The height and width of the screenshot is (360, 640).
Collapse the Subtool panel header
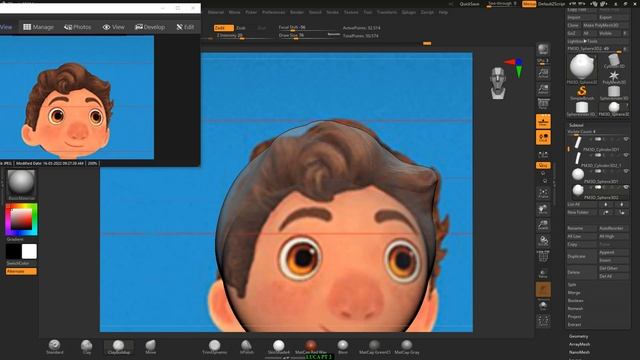point(576,125)
